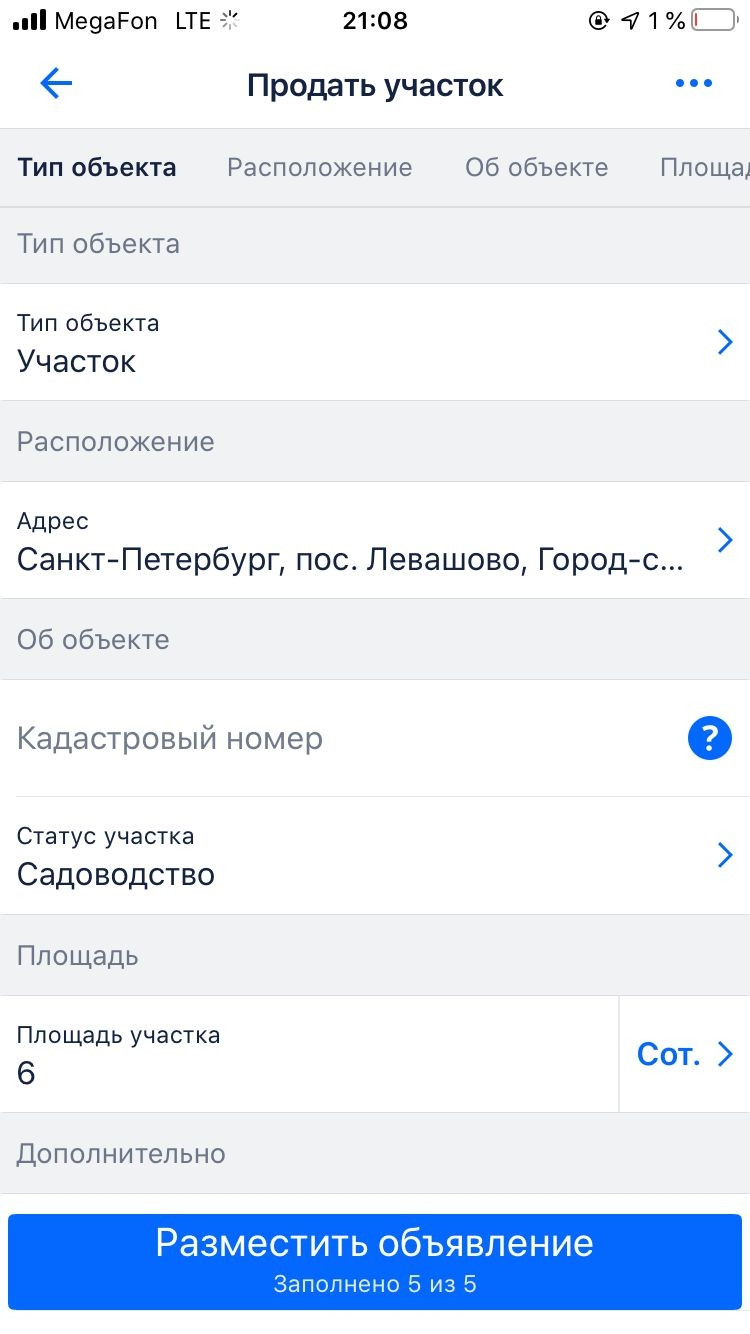Screen dimensions: 750x1334
Task: Switch to the Об объекте tab
Action: [x=536, y=167]
